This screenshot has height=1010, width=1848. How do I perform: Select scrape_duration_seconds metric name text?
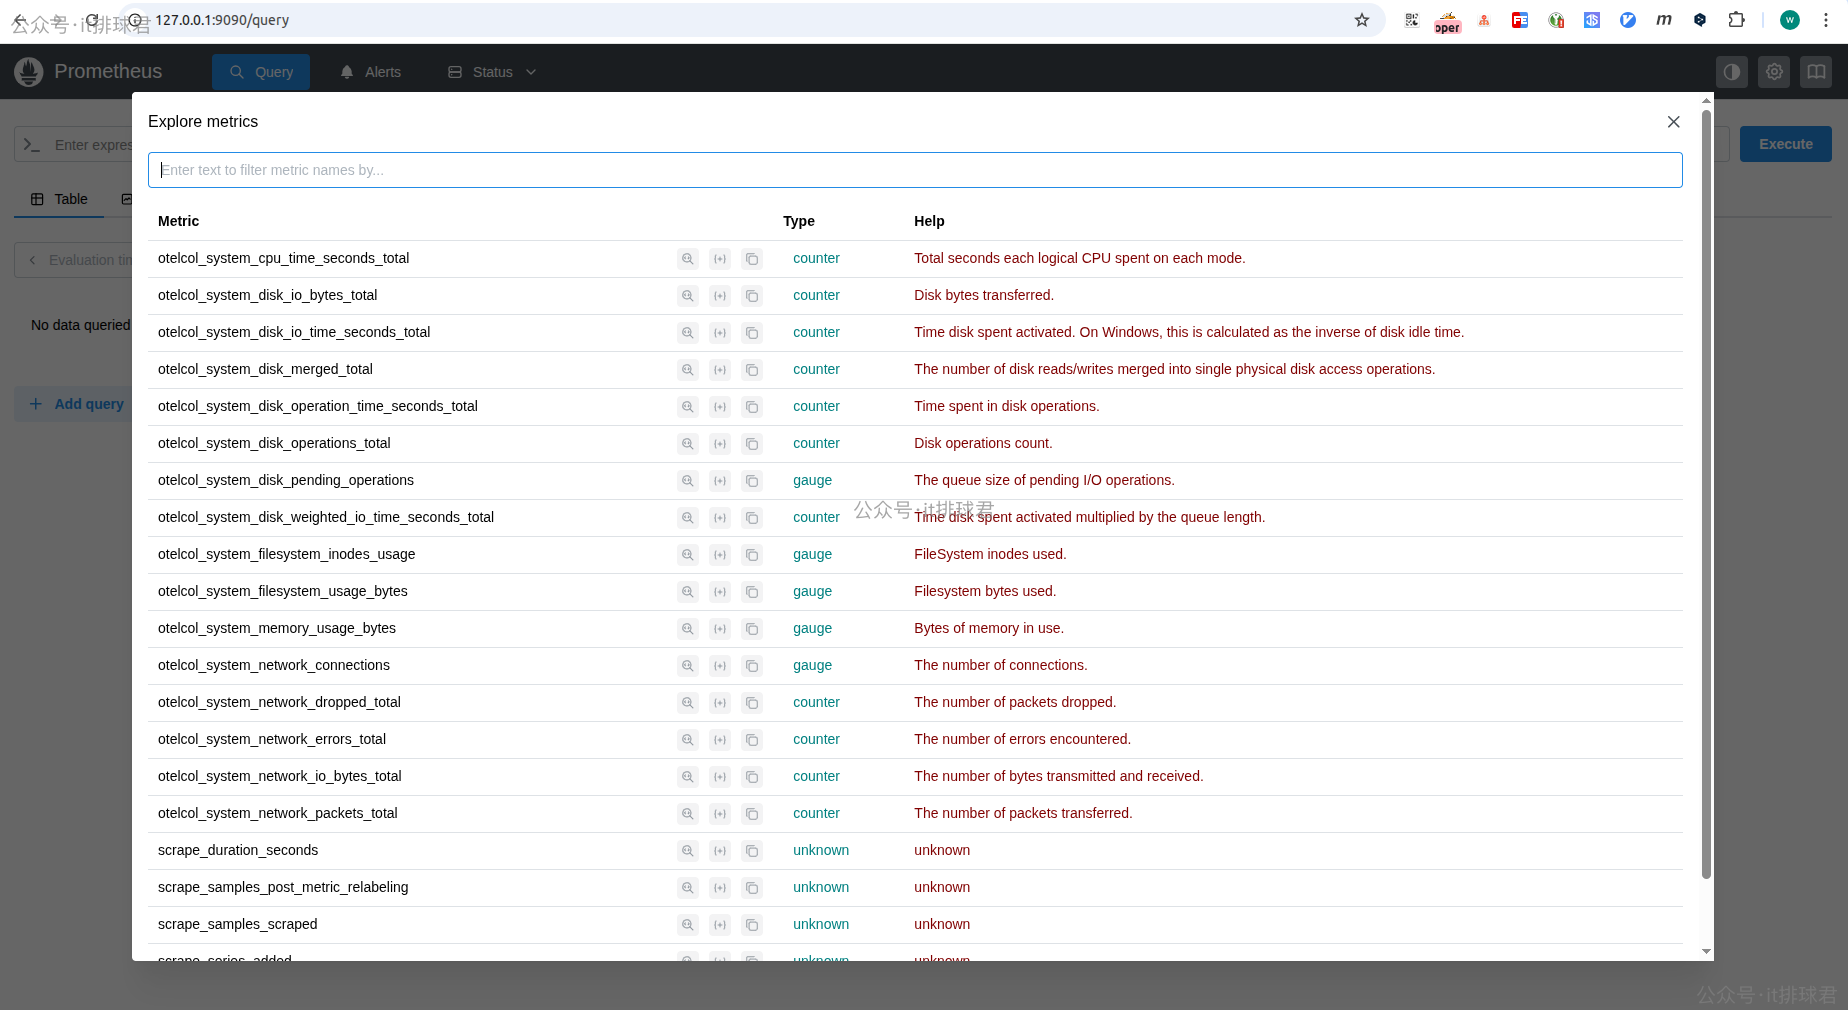(x=238, y=850)
